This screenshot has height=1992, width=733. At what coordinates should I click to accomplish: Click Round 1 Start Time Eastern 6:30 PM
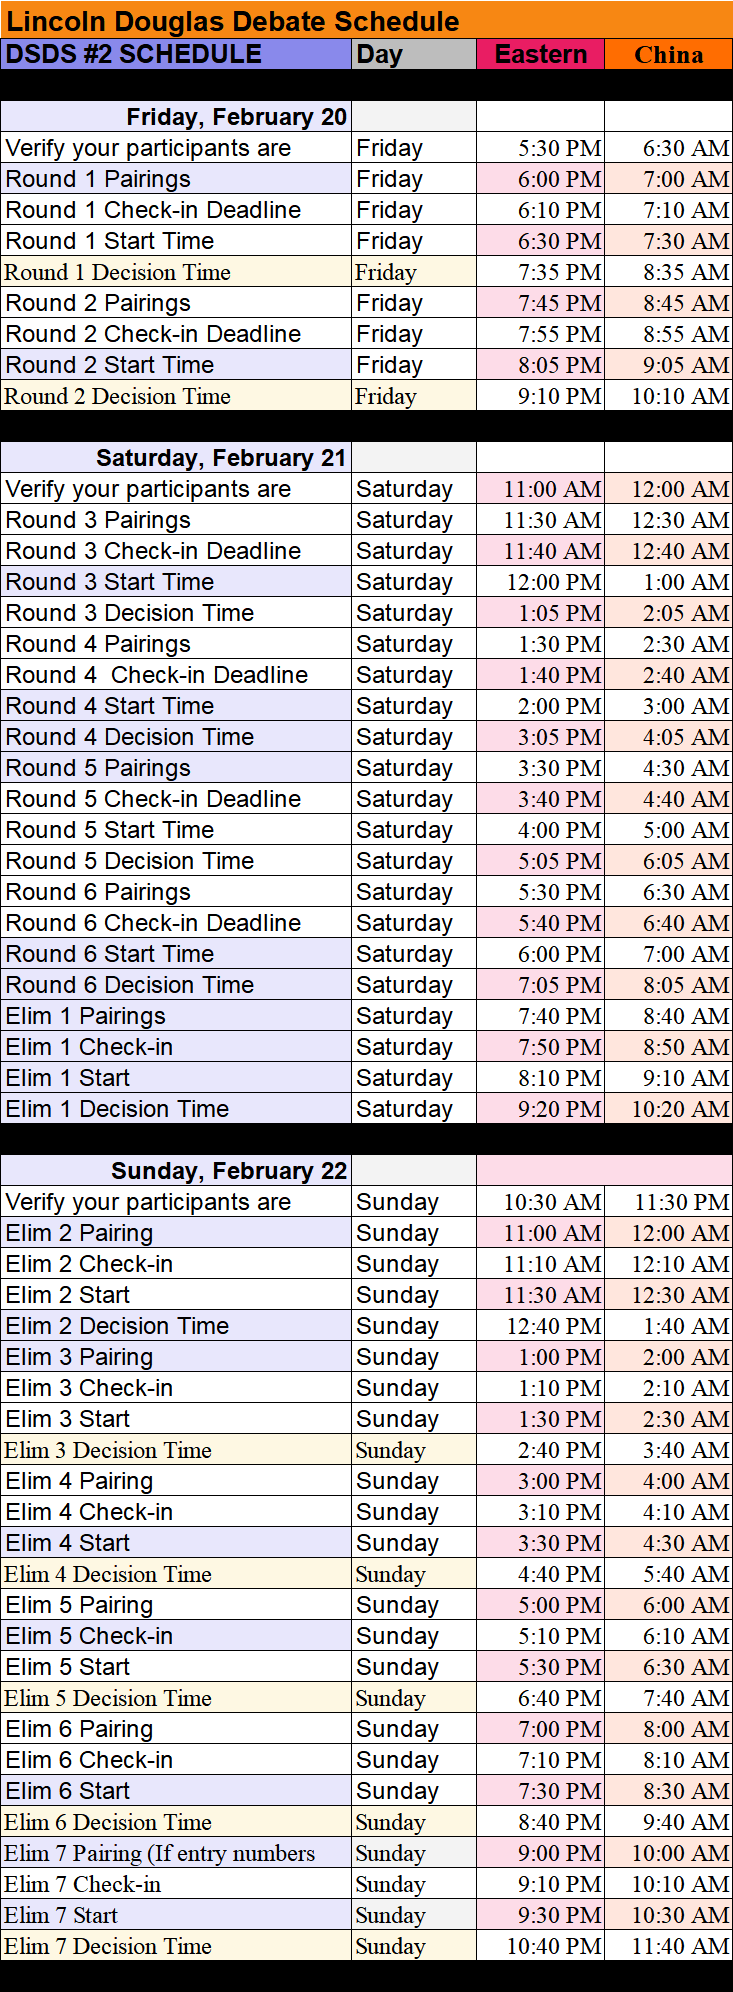[559, 241]
